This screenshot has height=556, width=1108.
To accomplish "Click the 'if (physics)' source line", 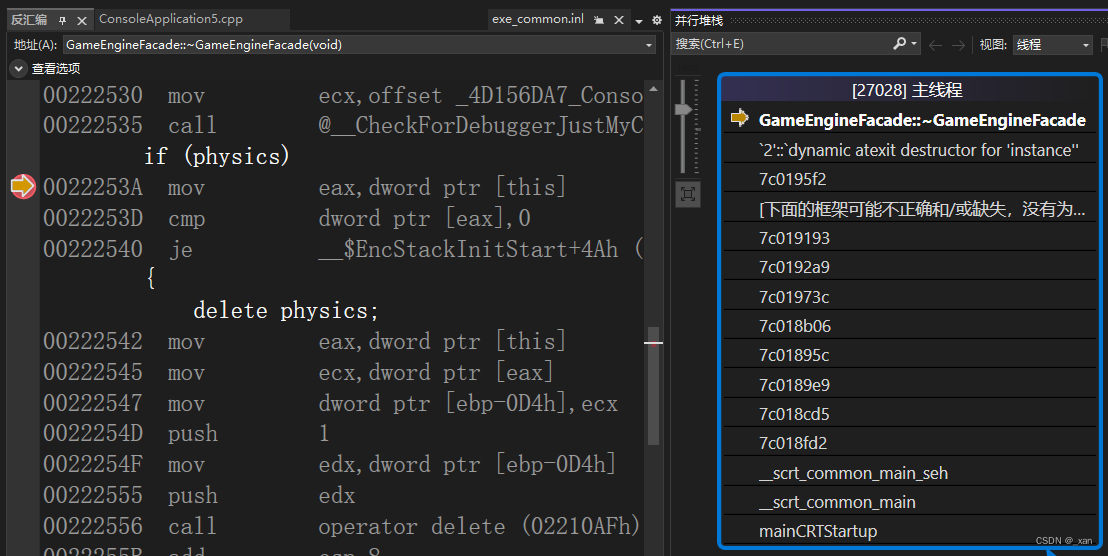I will point(217,156).
